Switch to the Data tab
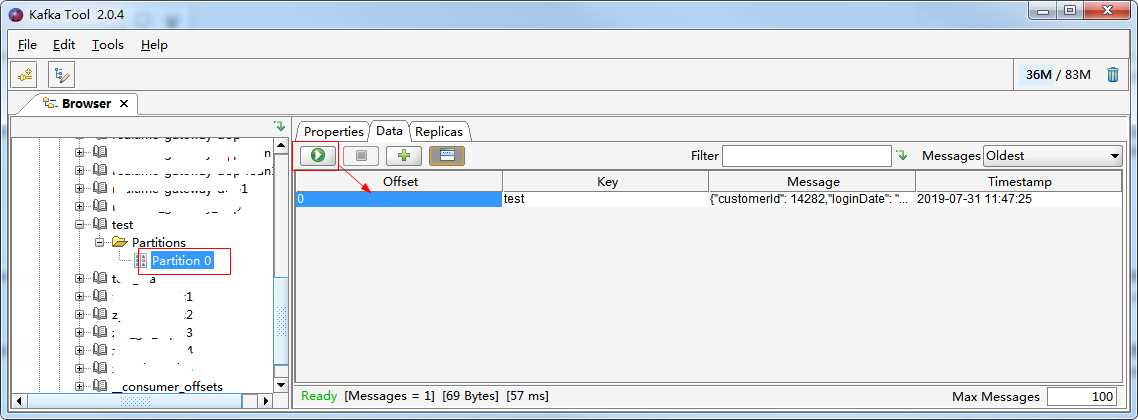This screenshot has height=420, width=1138. [x=389, y=131]
